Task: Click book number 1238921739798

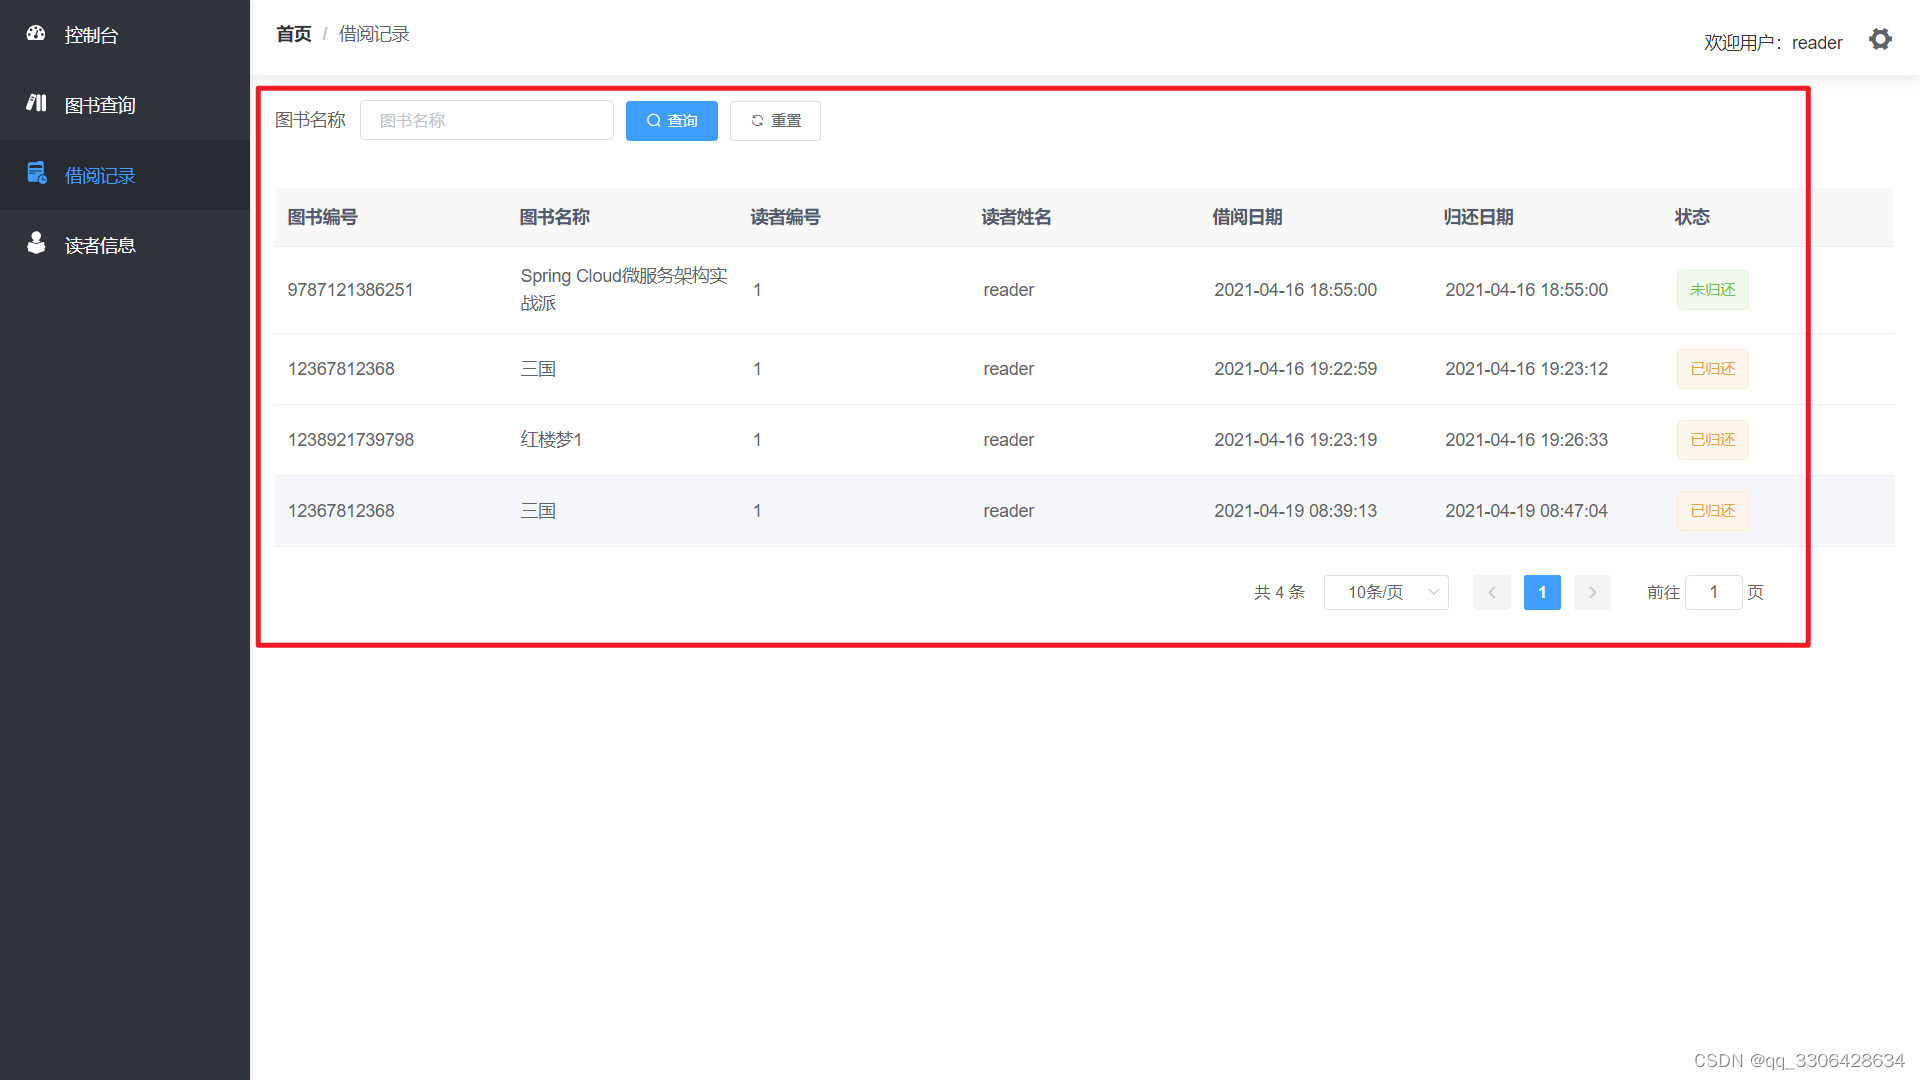Action: 351,440
